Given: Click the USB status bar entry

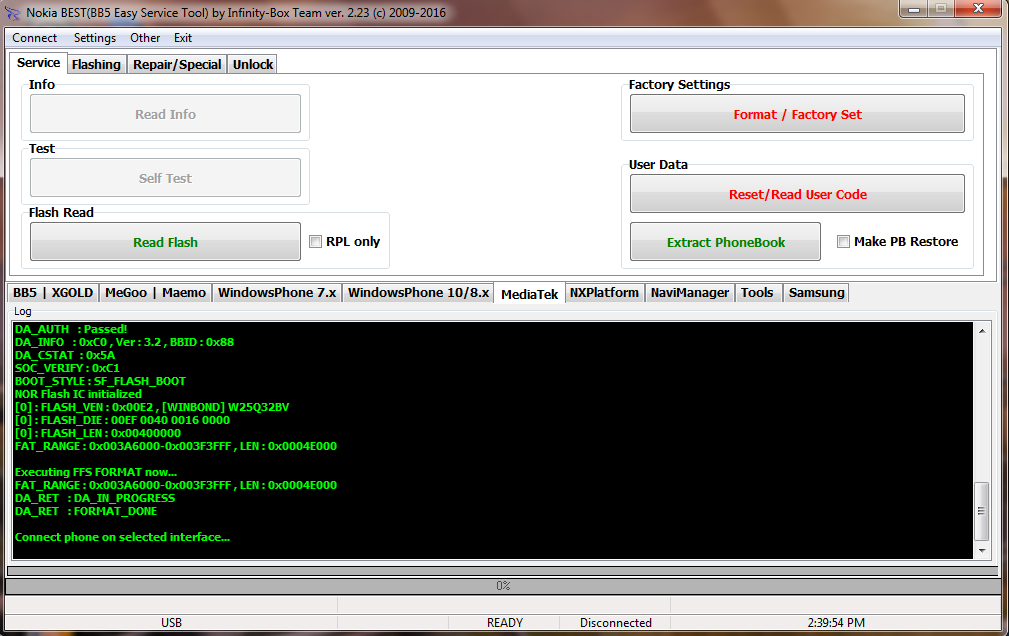Looking at the screenshot, I should pos(171,622).
